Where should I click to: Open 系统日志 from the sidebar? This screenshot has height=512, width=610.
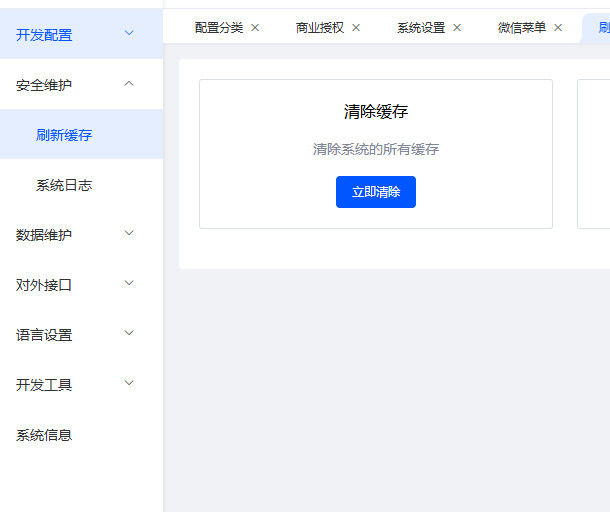click(64, 185)
